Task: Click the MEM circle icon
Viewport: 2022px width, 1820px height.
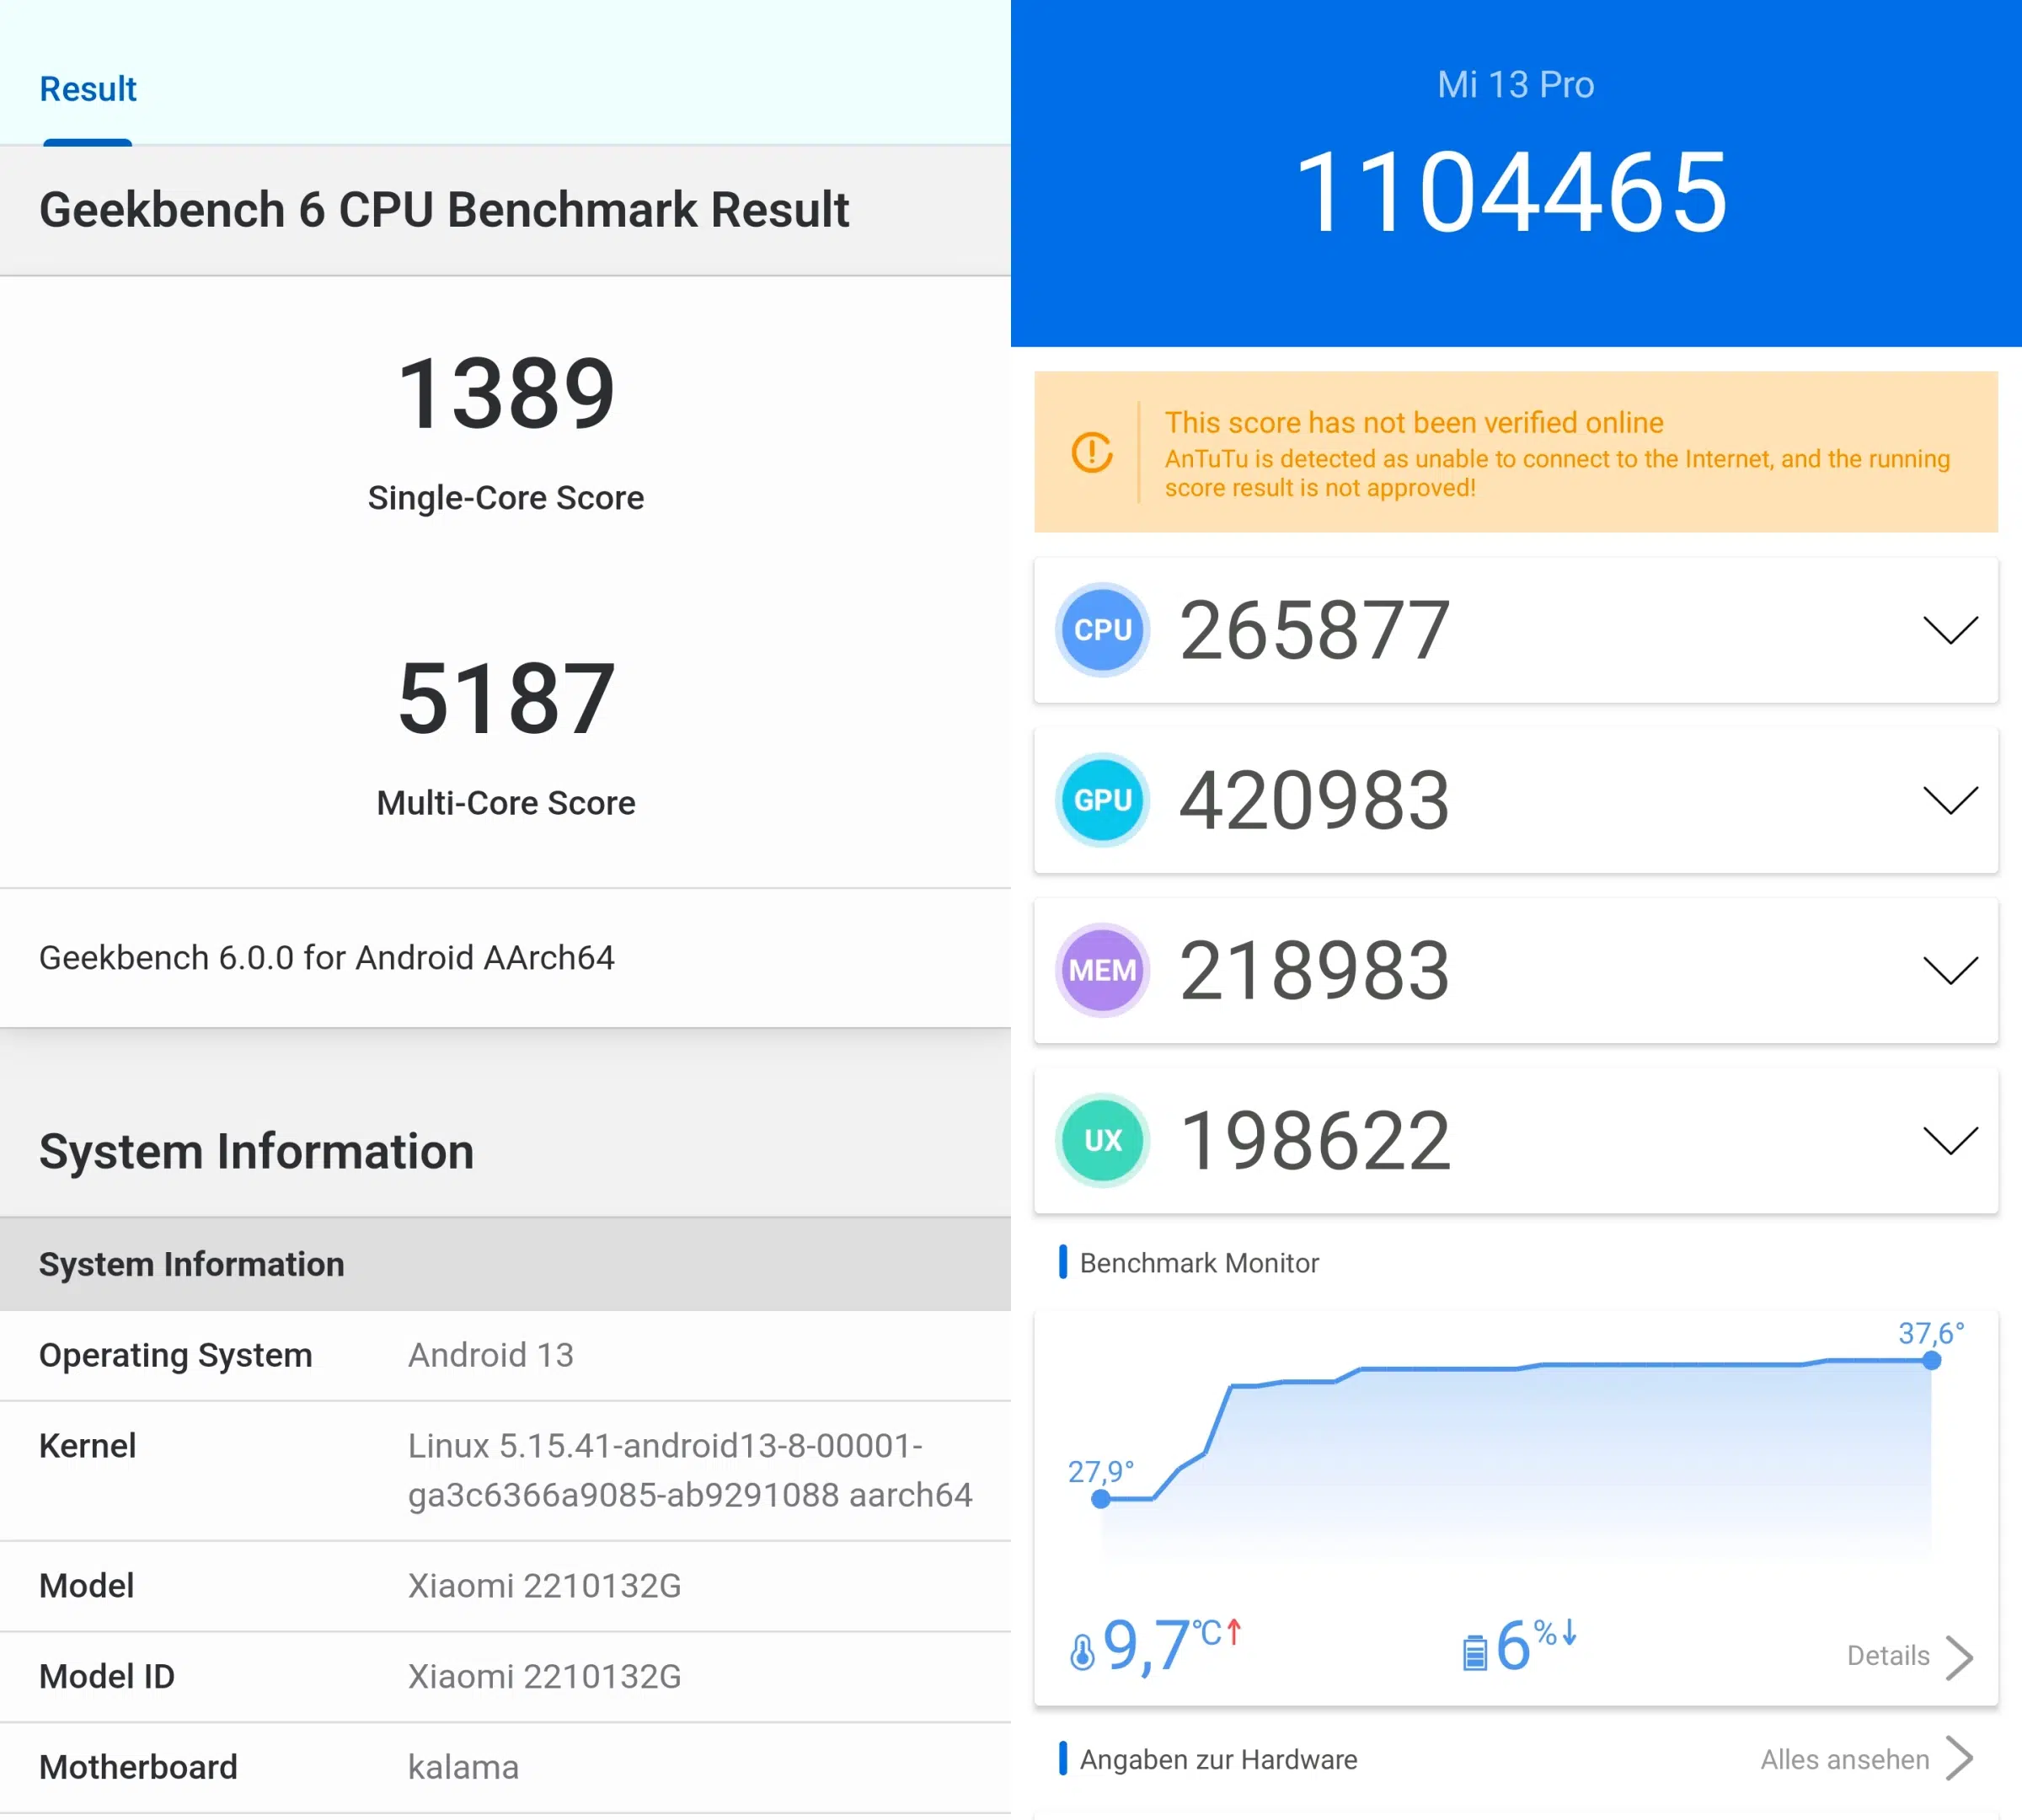Action: coord(1102,970)
